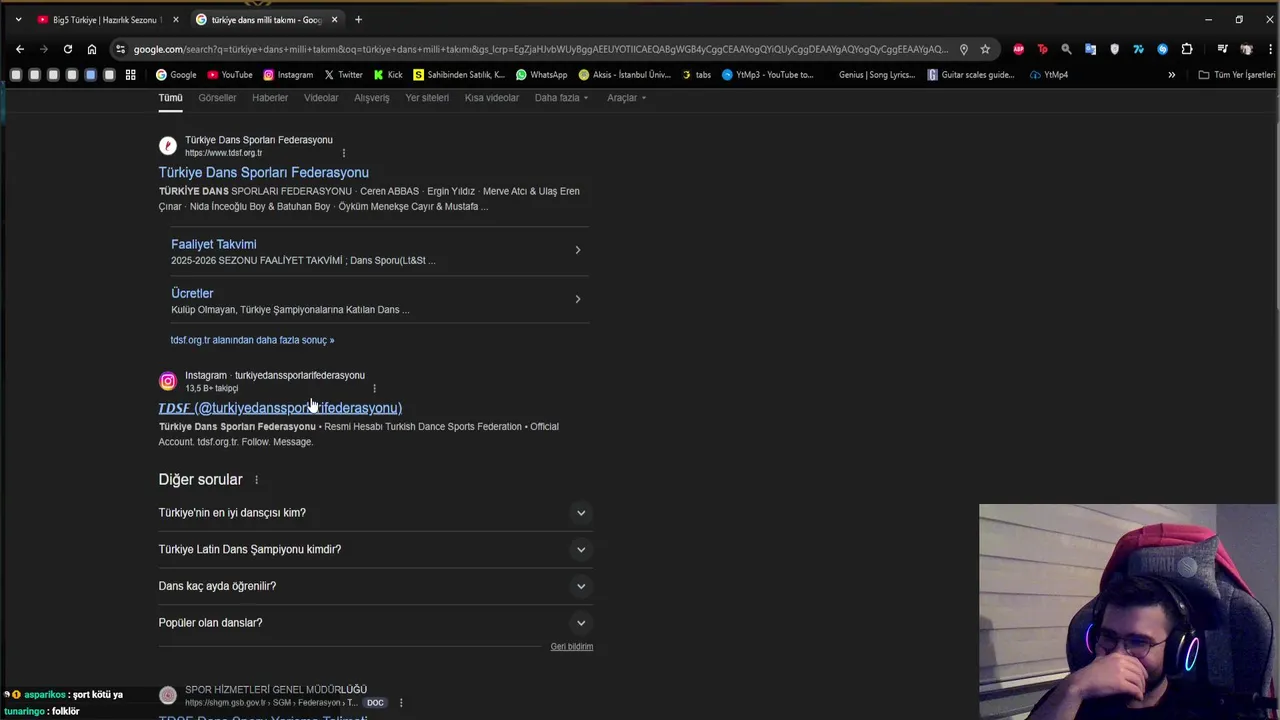1280x720 pixels.
Task: Open the browser home page
Action: point(91,49)
